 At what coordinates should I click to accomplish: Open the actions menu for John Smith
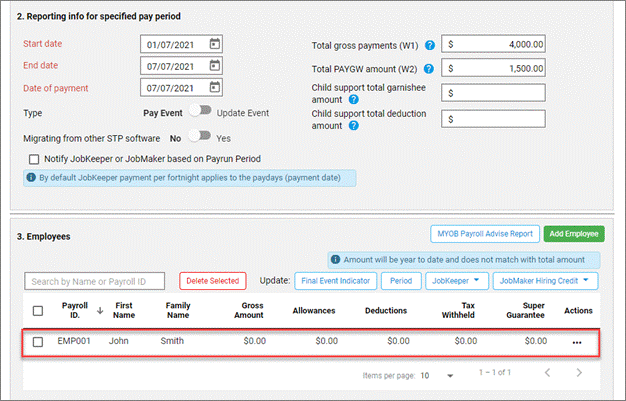point(577,342)
